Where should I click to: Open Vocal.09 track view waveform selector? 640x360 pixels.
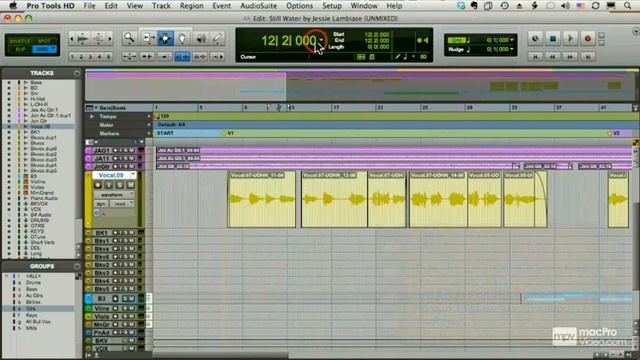(x=114, y=195)
